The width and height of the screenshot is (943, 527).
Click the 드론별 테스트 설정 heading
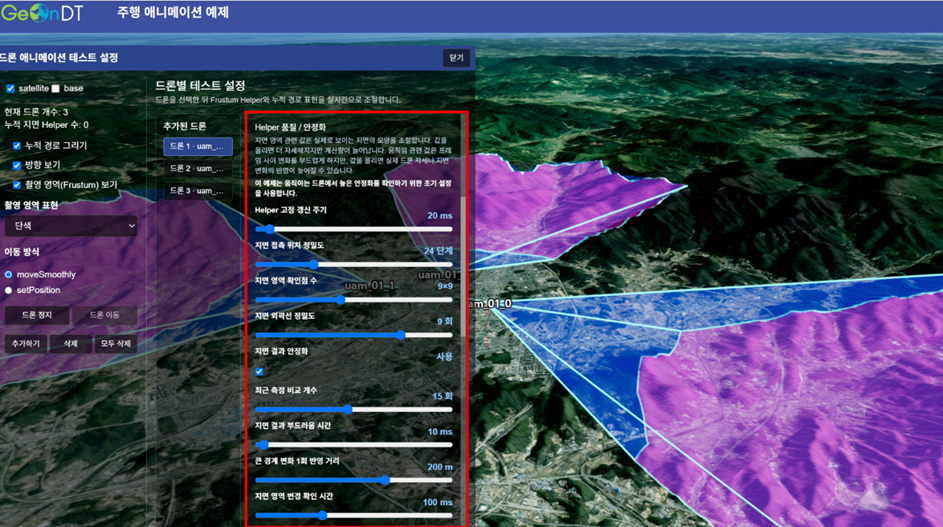click(200, 85)
